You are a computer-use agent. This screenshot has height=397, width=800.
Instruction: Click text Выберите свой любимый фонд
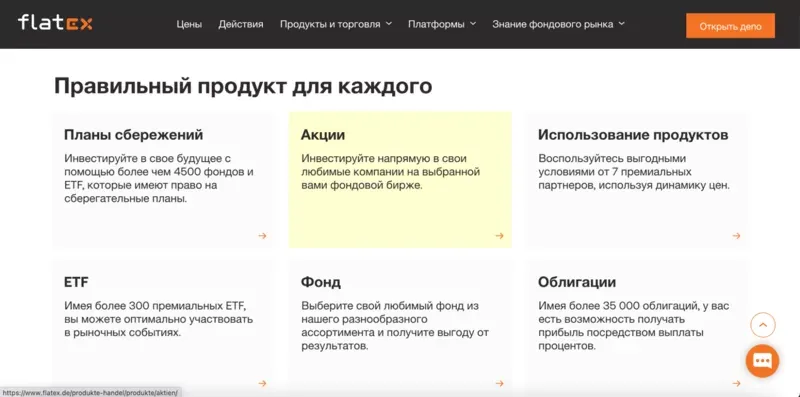395,326
